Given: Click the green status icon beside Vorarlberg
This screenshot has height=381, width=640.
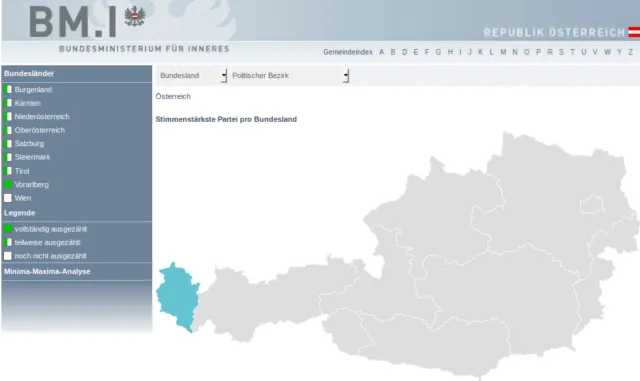Looking at the screenshot, I should (8, 184).
